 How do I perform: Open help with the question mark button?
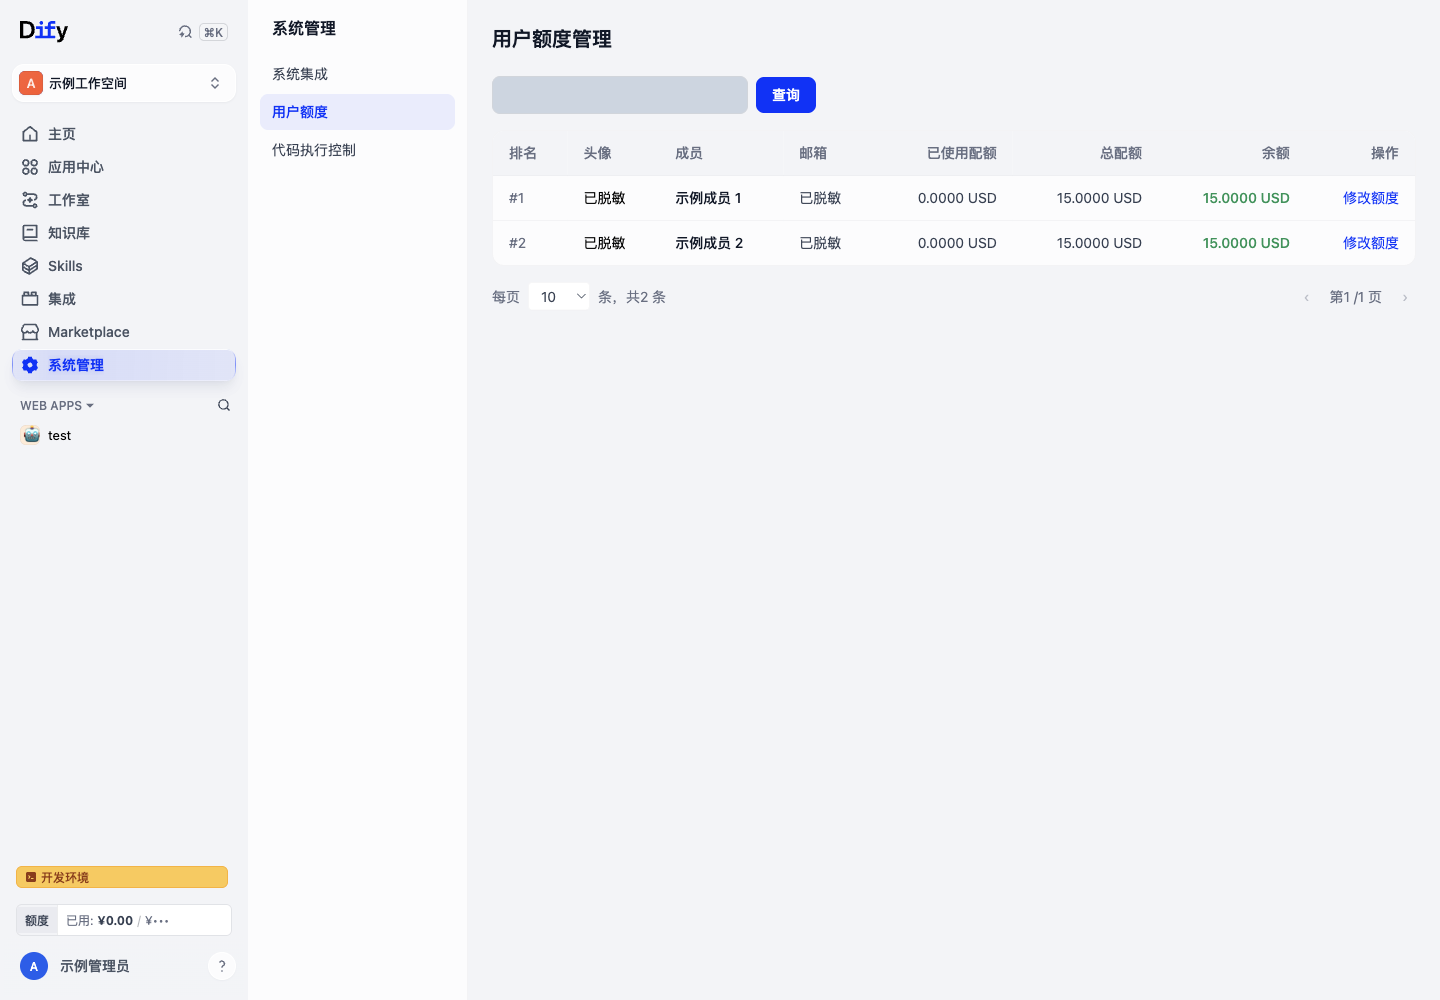(x=222, y=966)
